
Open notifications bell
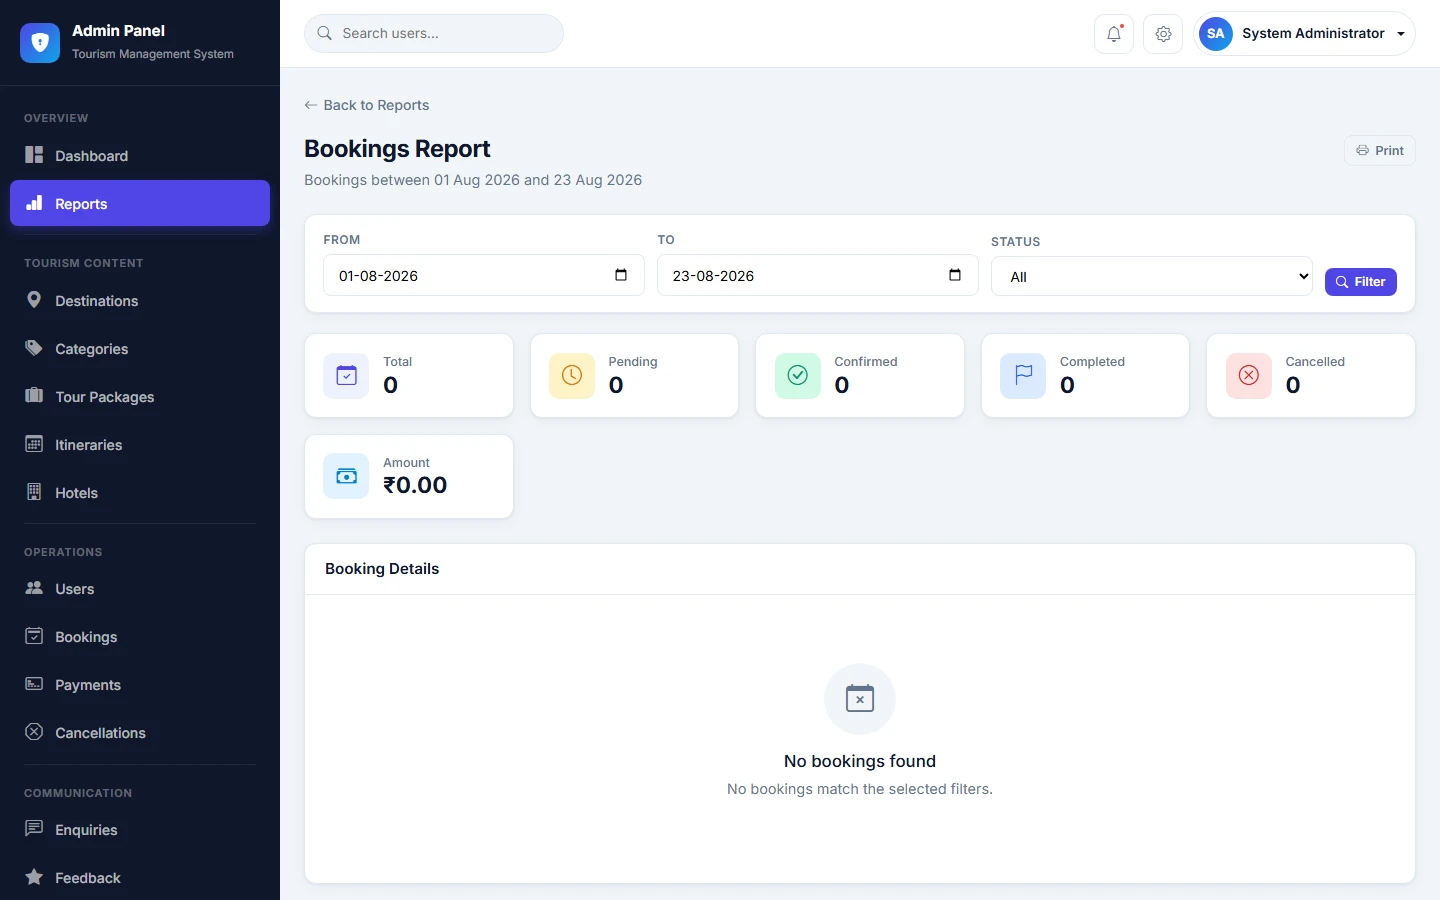[1114, 34]
